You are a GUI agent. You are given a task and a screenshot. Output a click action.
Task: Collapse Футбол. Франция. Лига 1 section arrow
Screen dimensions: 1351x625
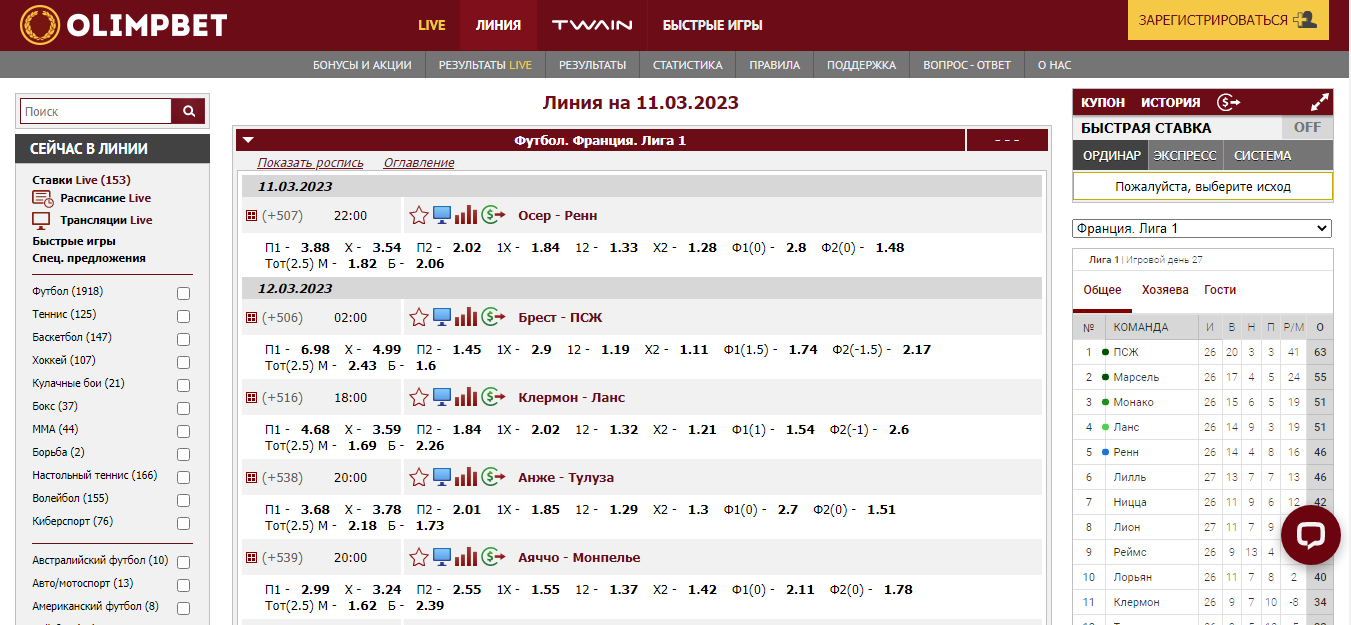[x=249, y=140]
